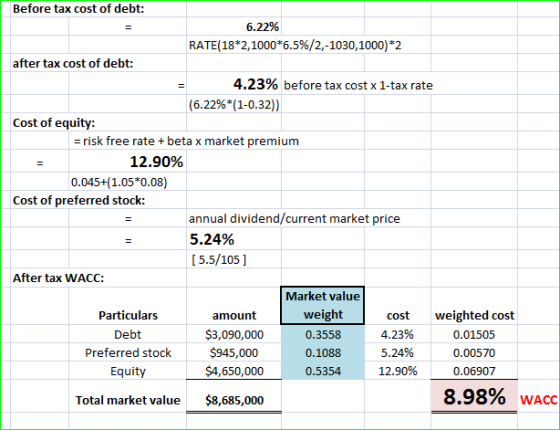Screen dimensions: 560x430
Task: Select the 0.06907 weighted cost cell
Action: pos(474,371)
